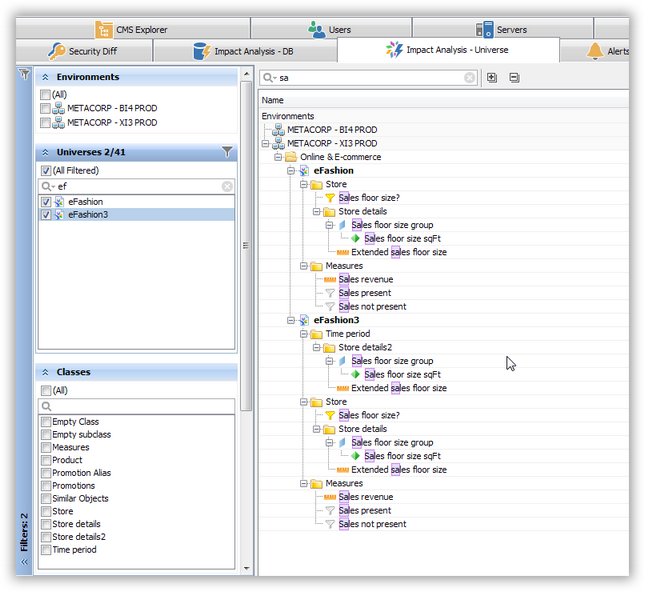
Task: Open the Security Diff tab
Action: (84, 51)
